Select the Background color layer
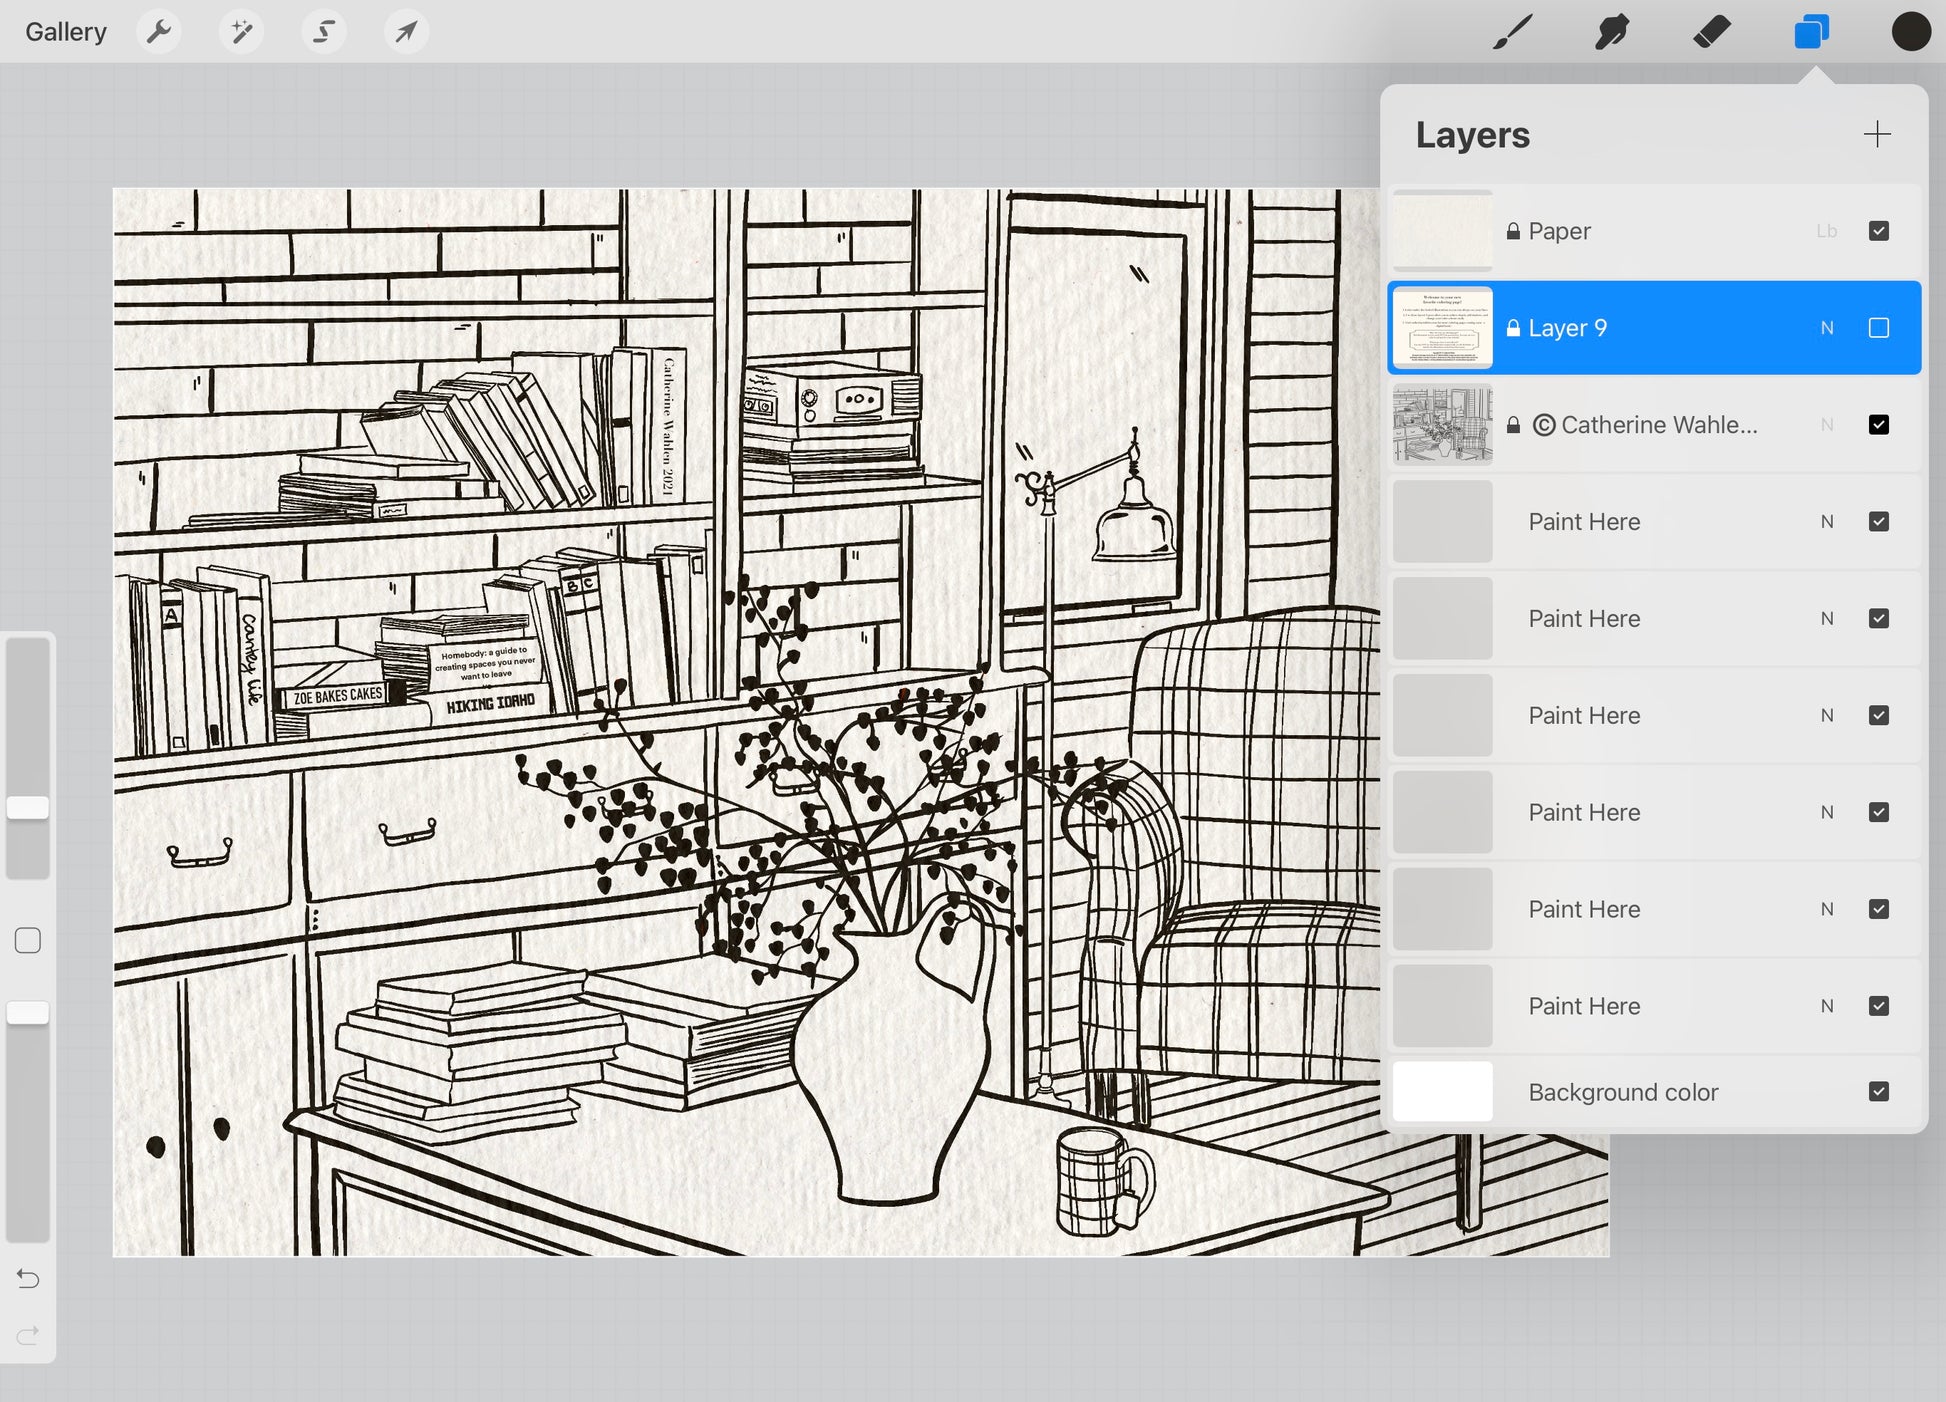The width and height of the screenshot is (1946, 1402). click(1622, 1092)
